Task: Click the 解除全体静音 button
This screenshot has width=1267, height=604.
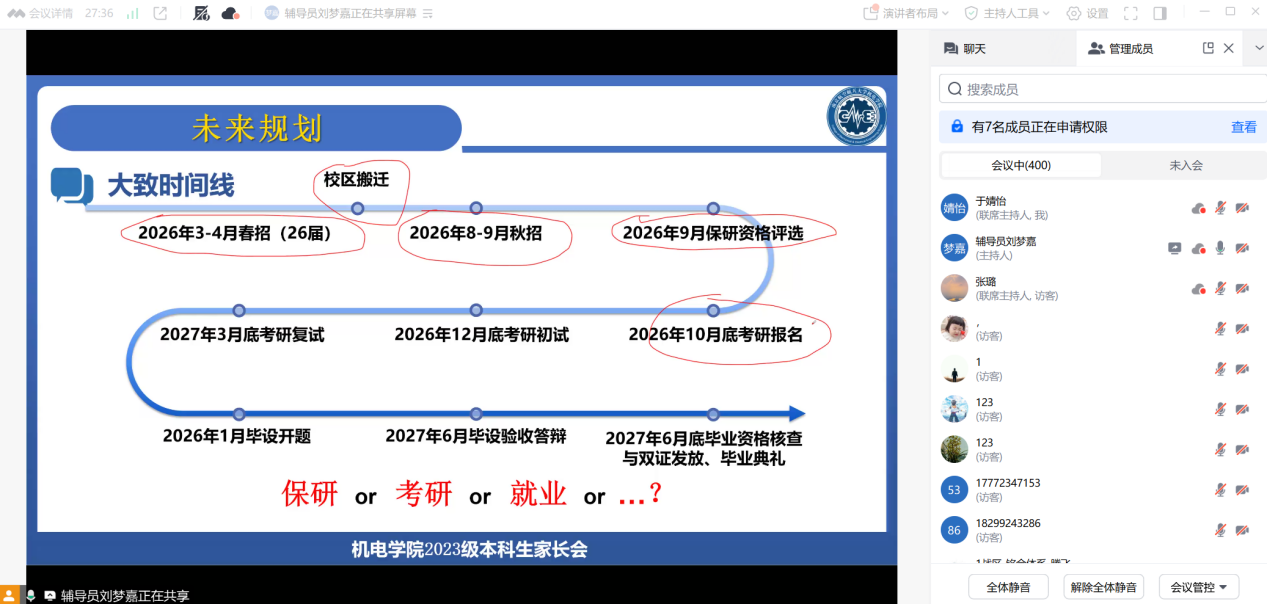Action: [1103, 587]
